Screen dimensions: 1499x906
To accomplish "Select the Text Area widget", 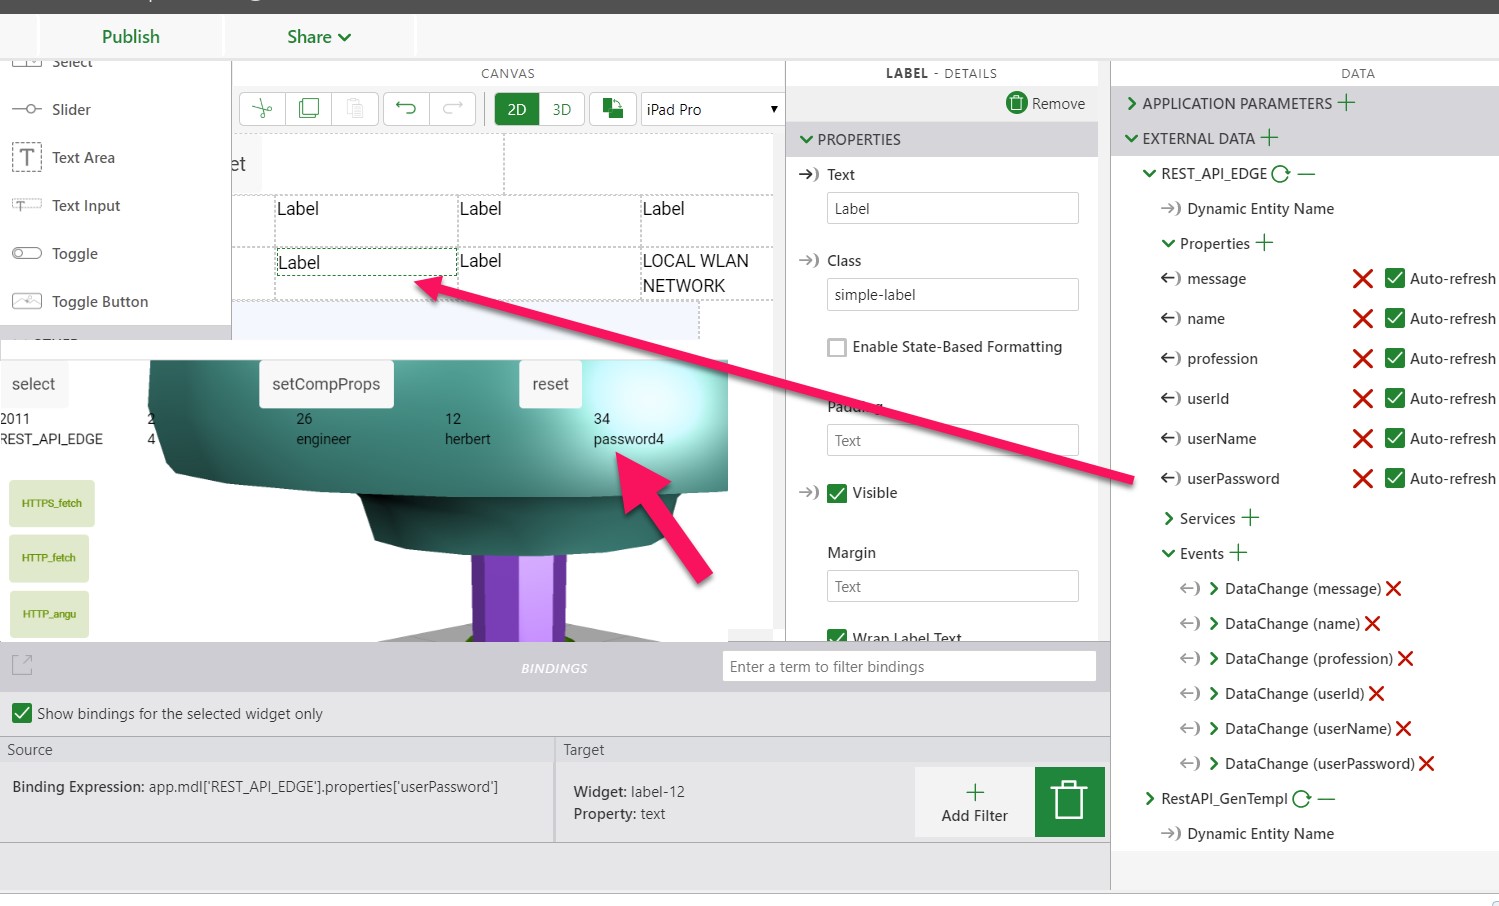I will (x=83, y=157).
